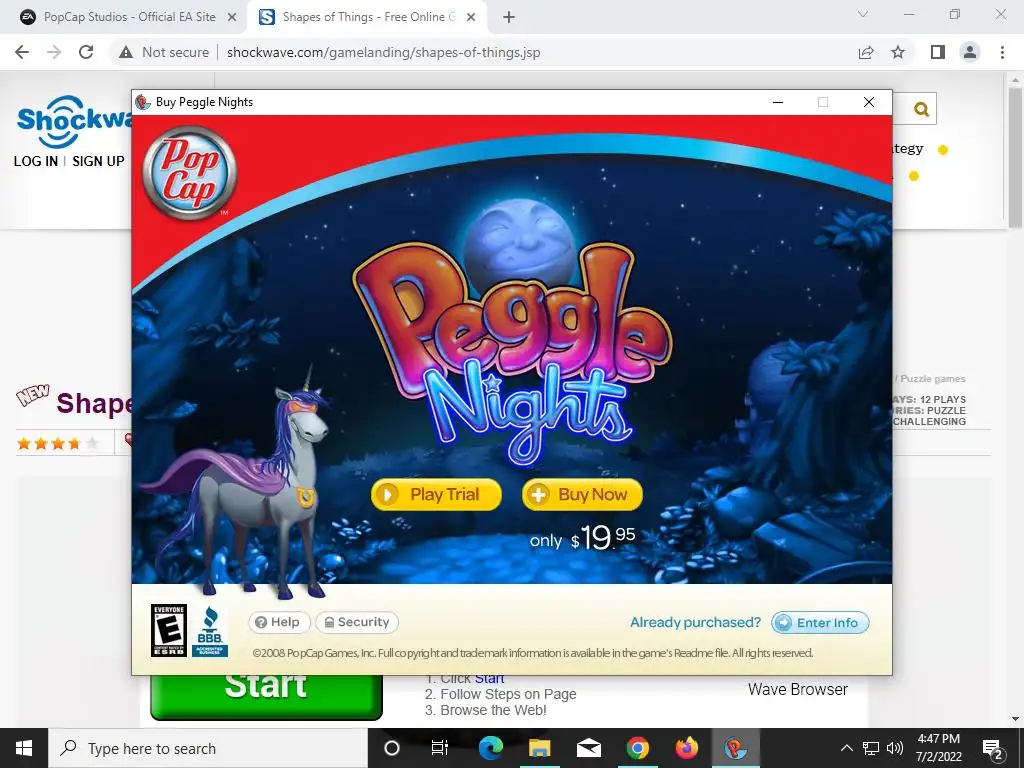Open the taskbar clock and date
1024x768 pixels.
tap(938, 748)
